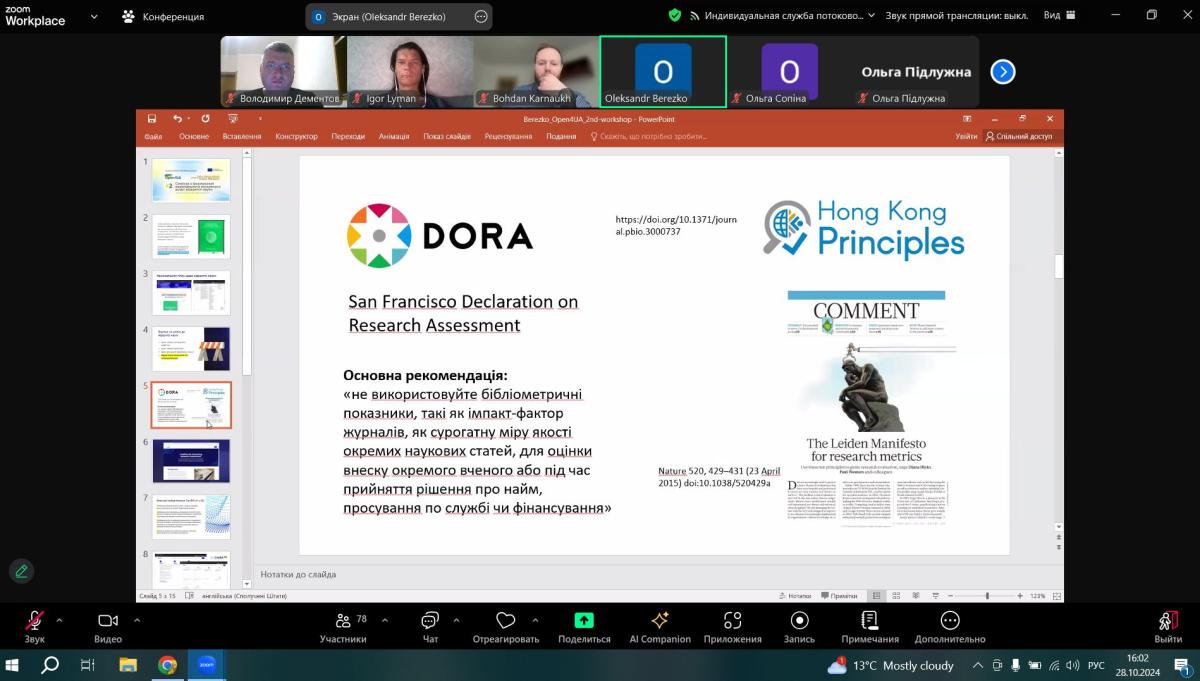Viewport: 1200px width, 681px height.
Task: Select Igor Lyman's video thumbnail
Action: (410, 72)
